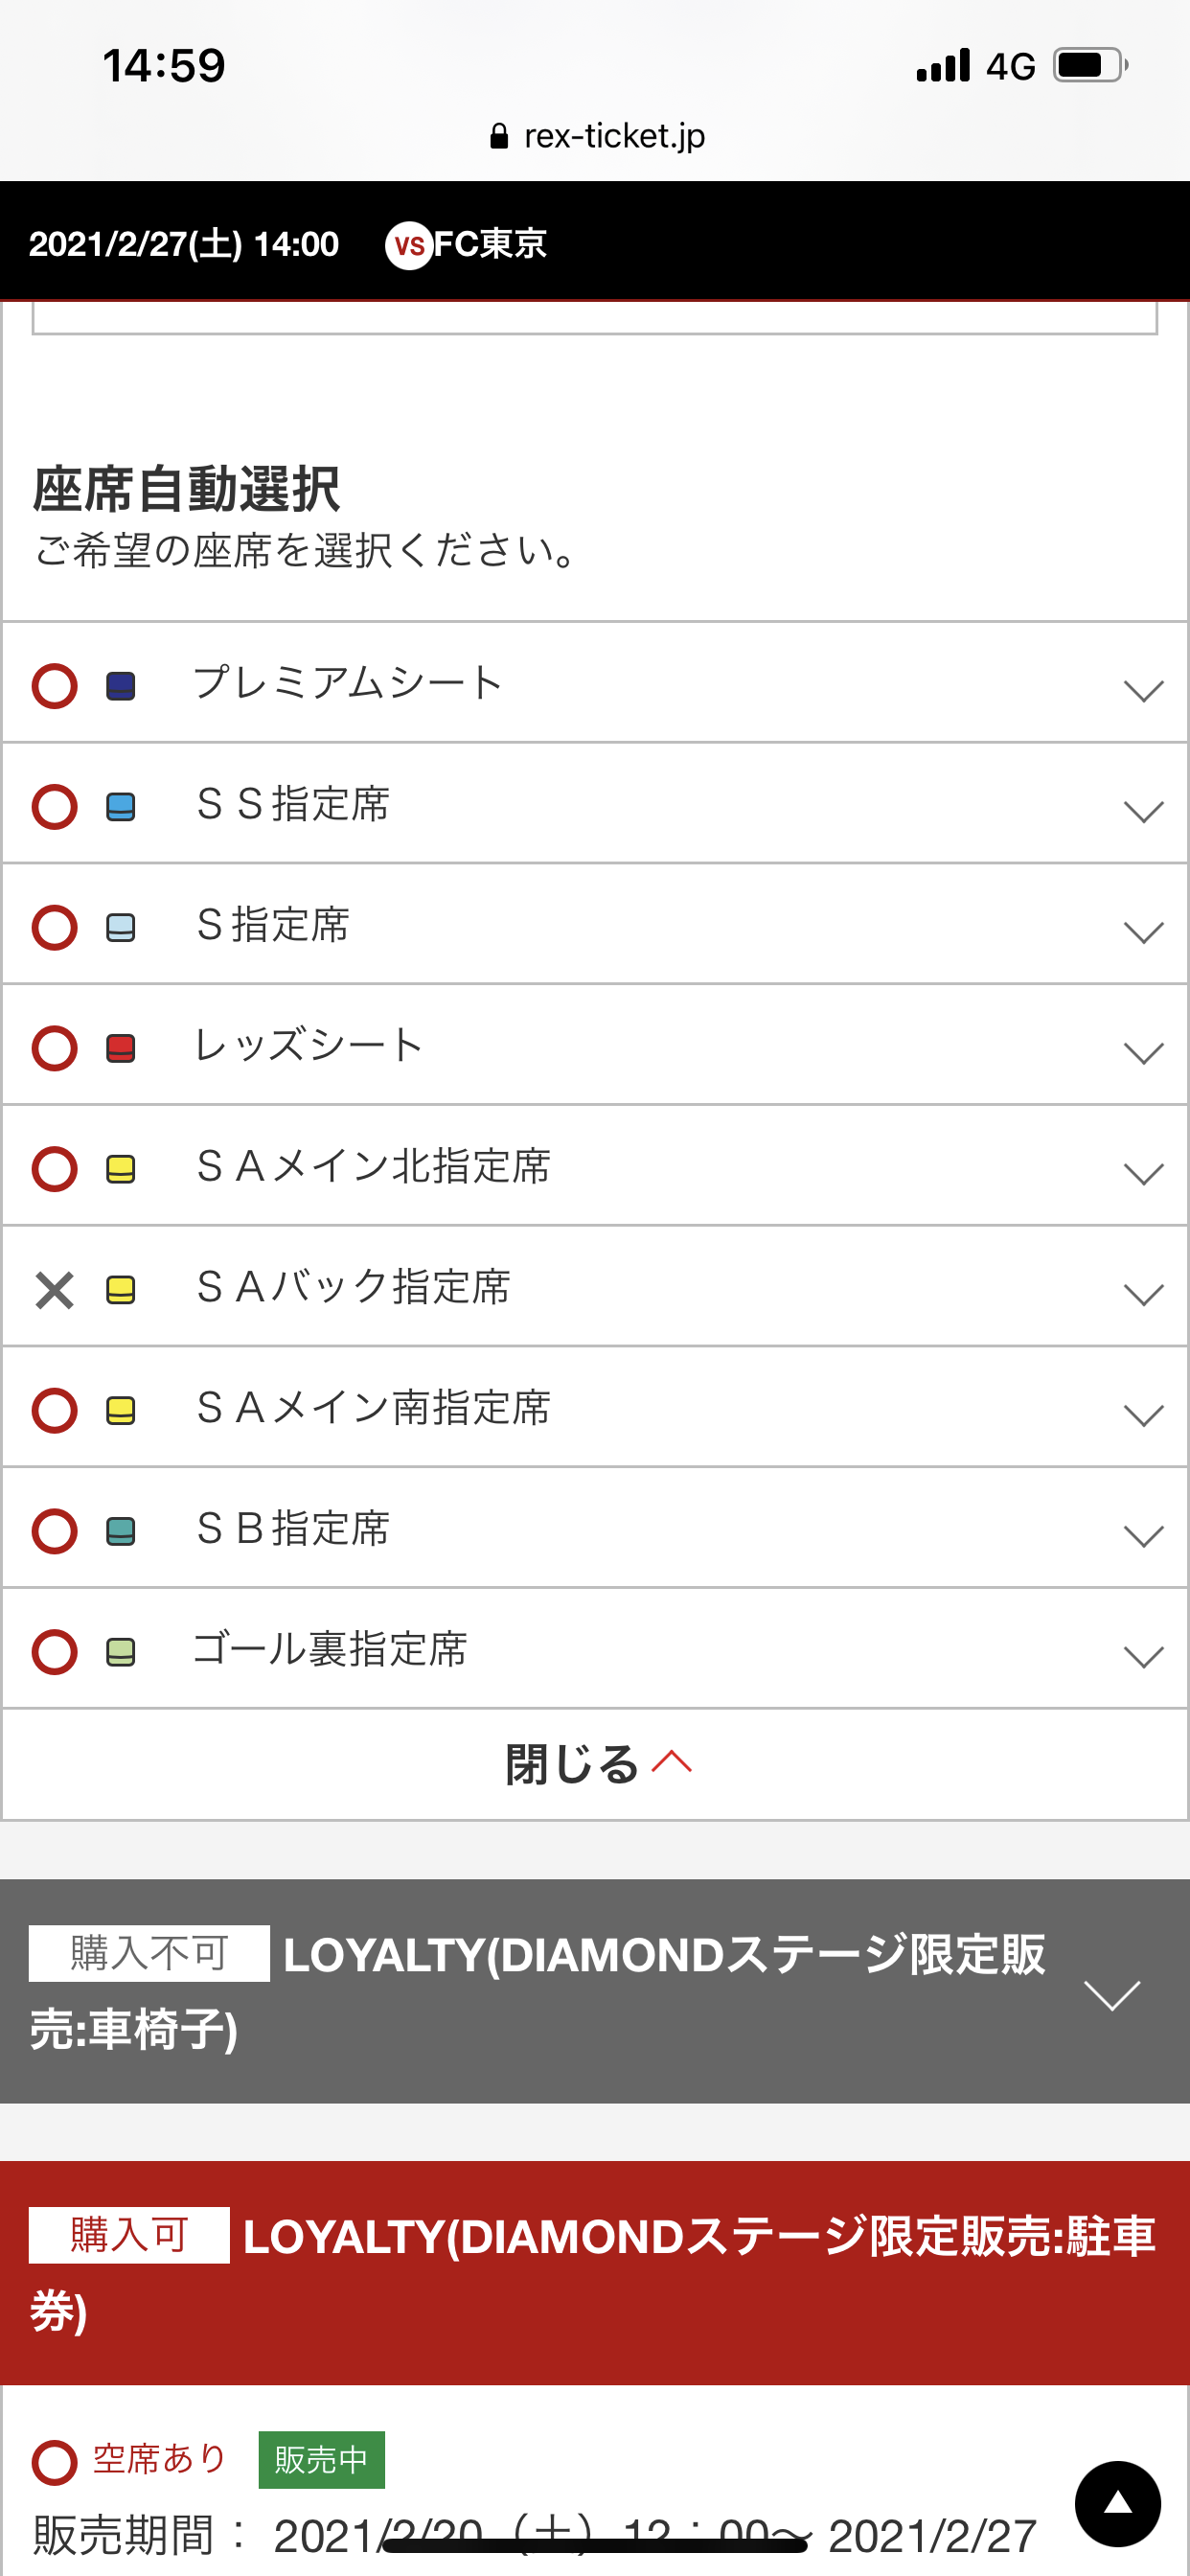Expand the LOYALTY 車椅子 section arrow

click(x=1112, y=1993)
